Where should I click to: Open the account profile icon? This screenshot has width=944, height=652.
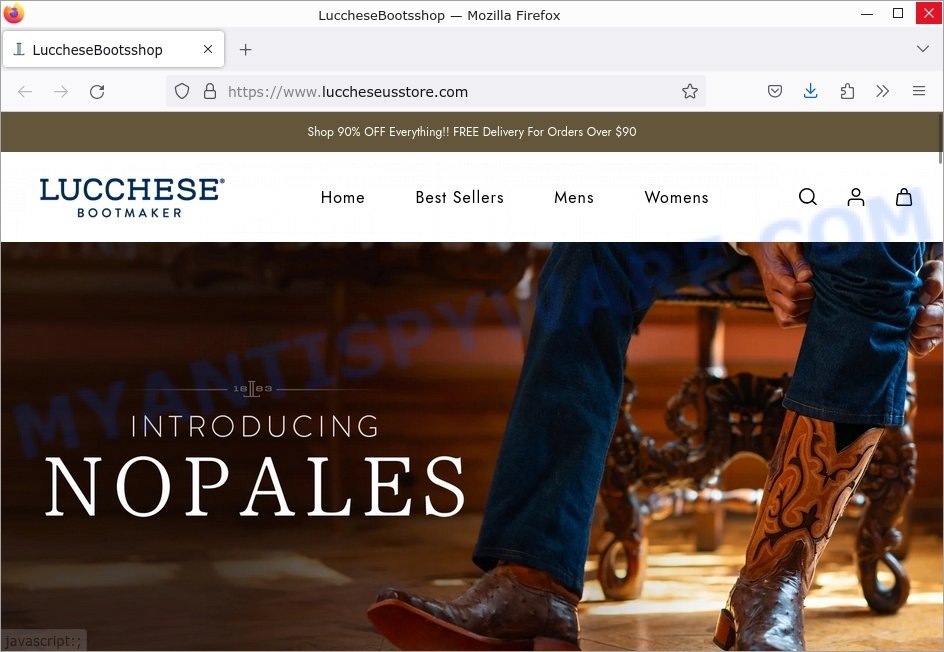(x=856, y=197)
